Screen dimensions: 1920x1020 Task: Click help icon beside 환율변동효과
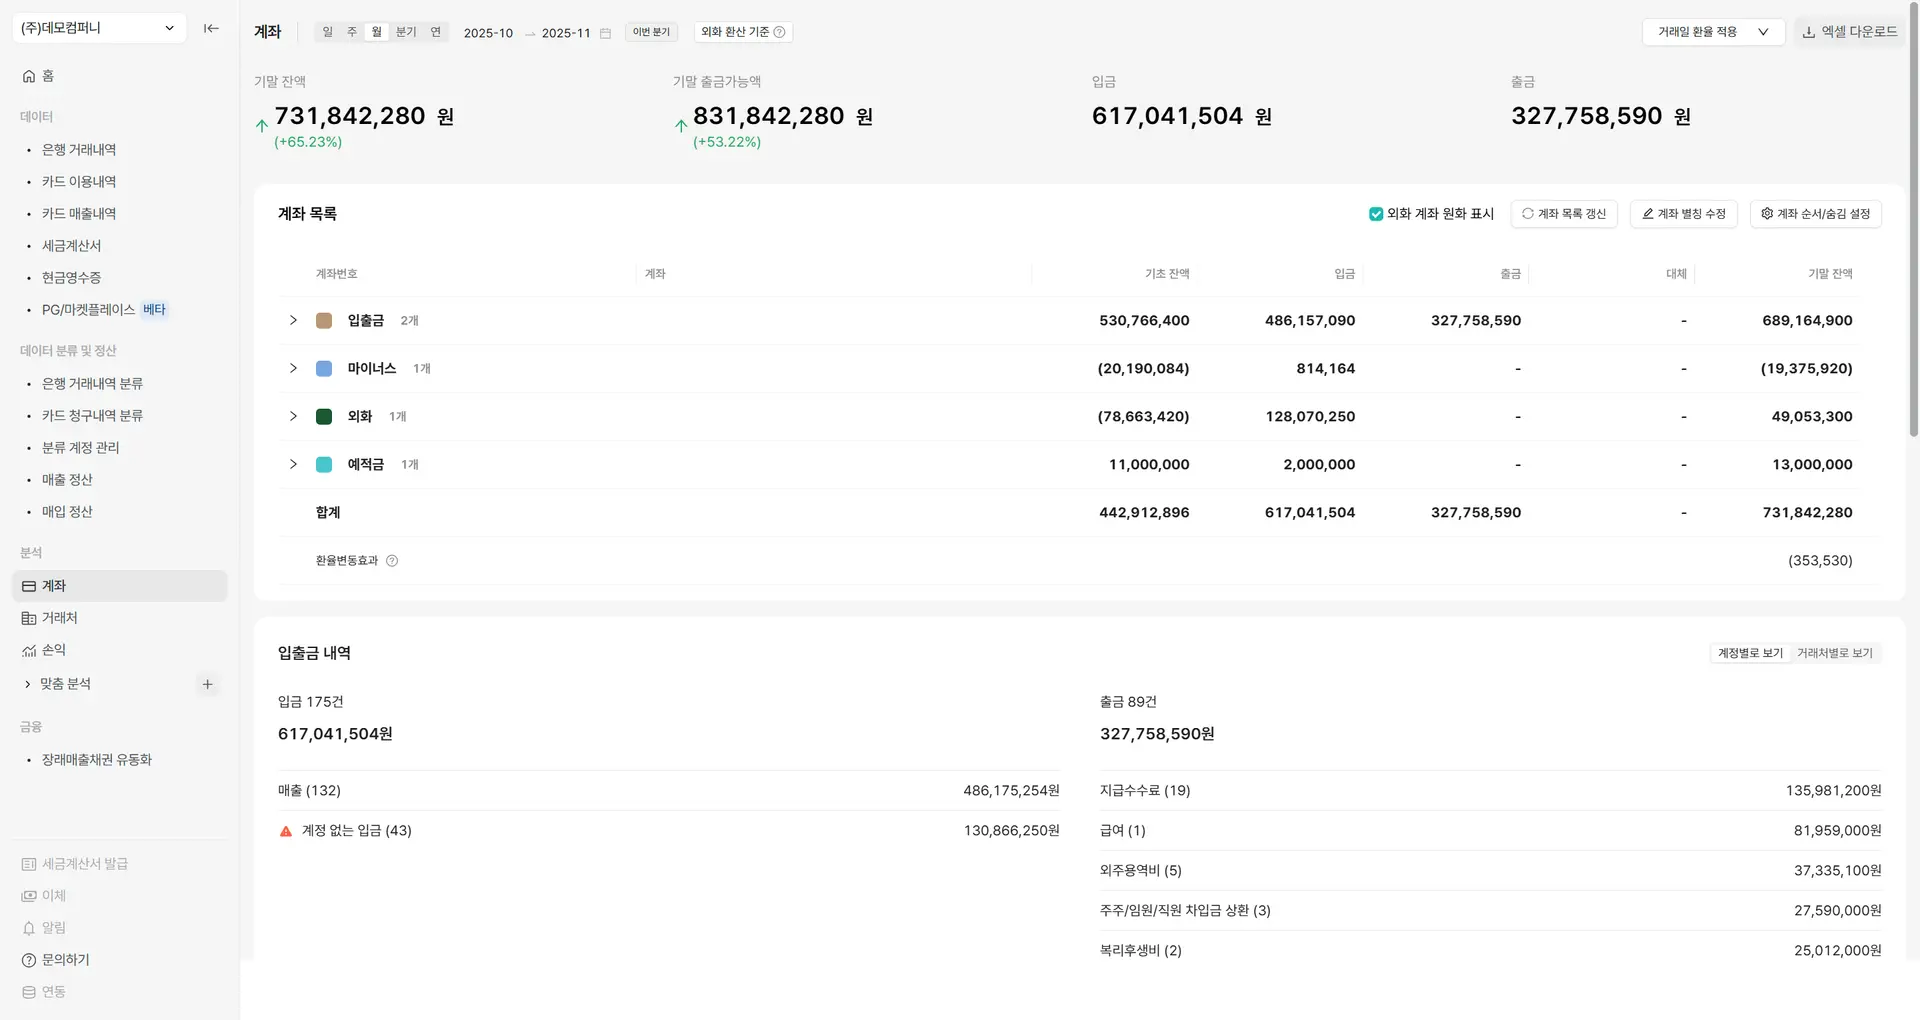[392, 561]
